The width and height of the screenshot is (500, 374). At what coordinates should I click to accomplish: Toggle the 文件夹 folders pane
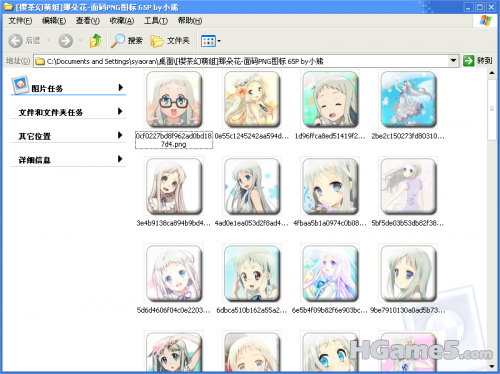(170, 41)
